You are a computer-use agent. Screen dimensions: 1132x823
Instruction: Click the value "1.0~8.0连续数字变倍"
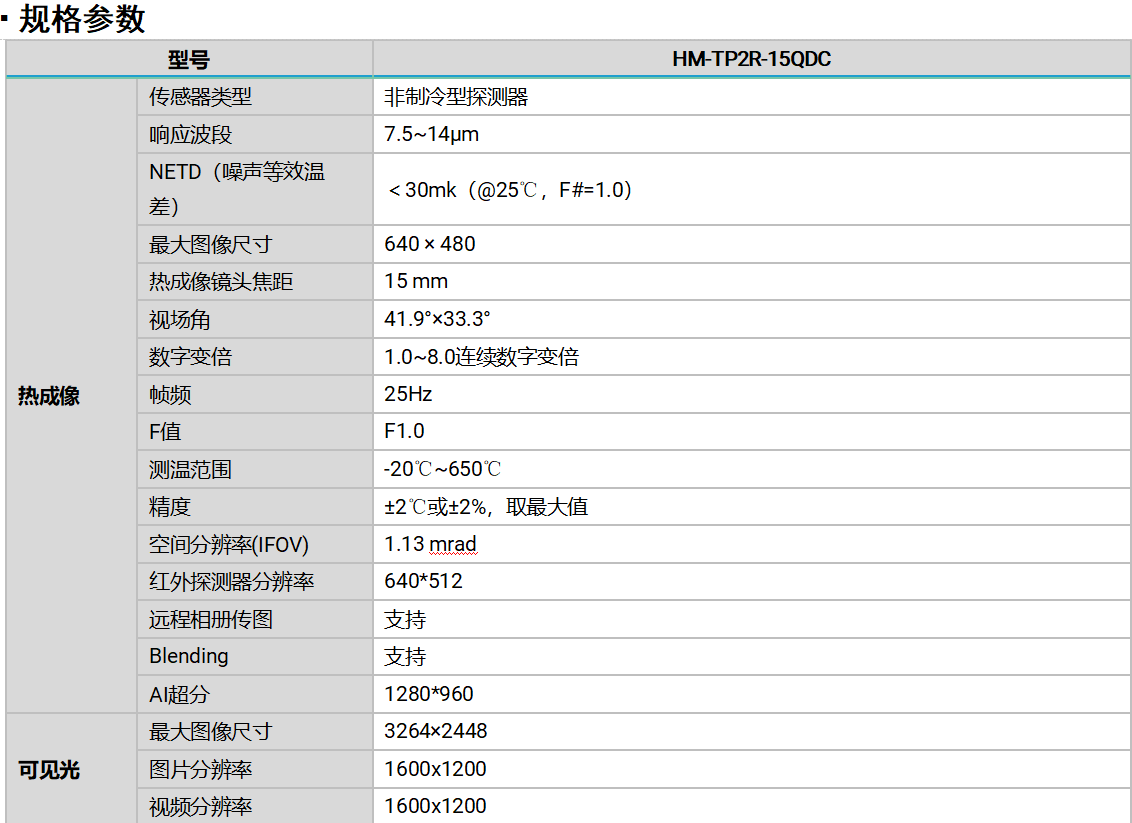pyautogui.click(x=482, y=357)
